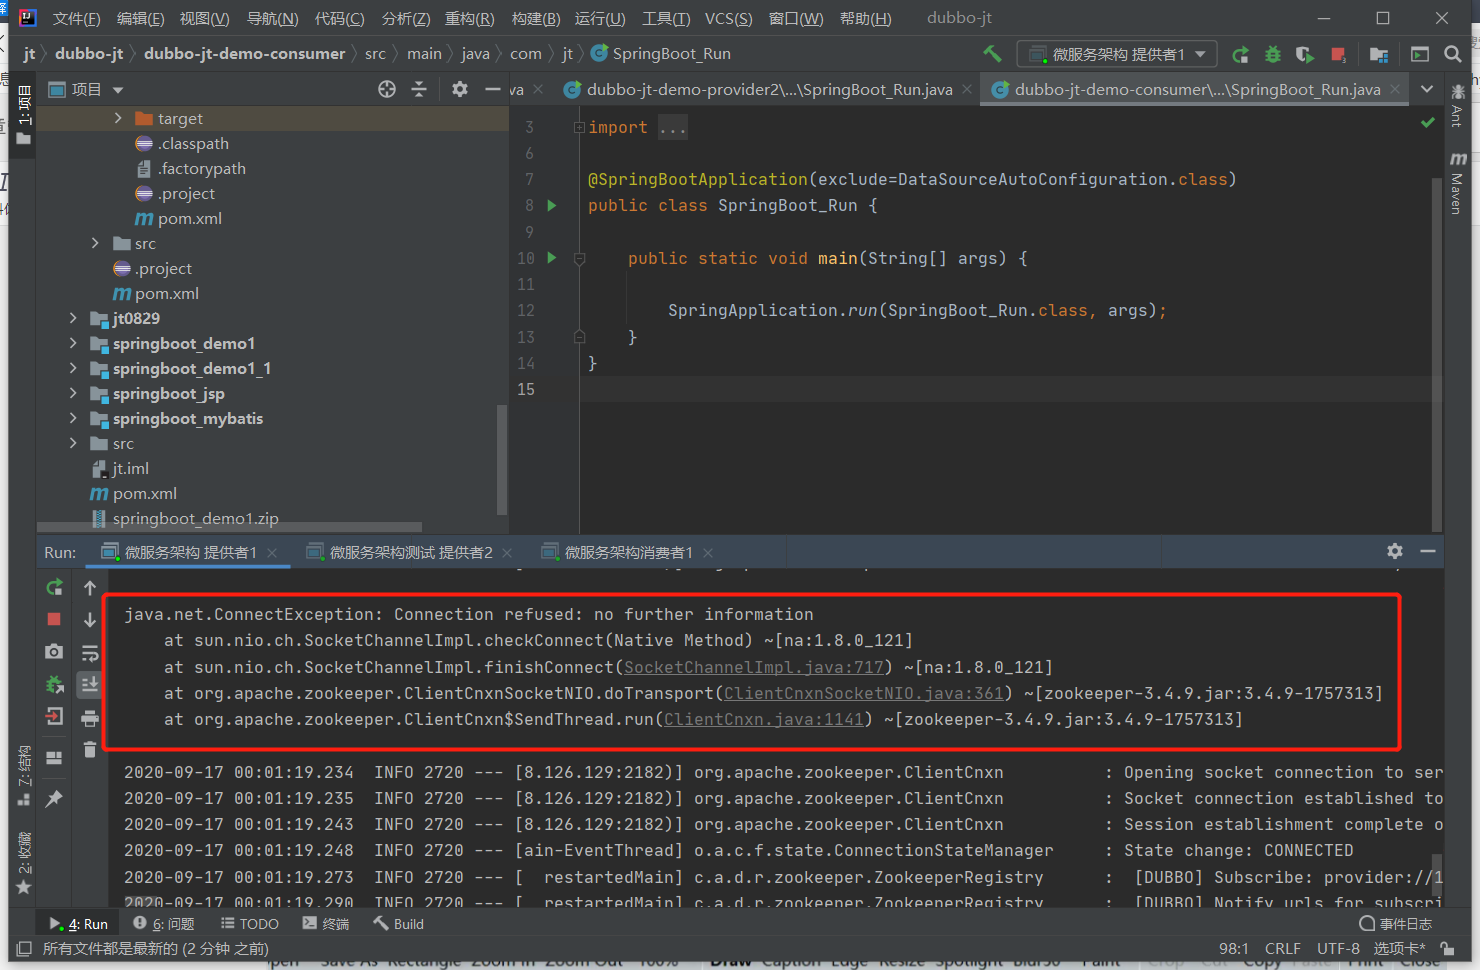
Task: Click the red Stop icon in the Run panel
Action: click(x=54, y=619)
